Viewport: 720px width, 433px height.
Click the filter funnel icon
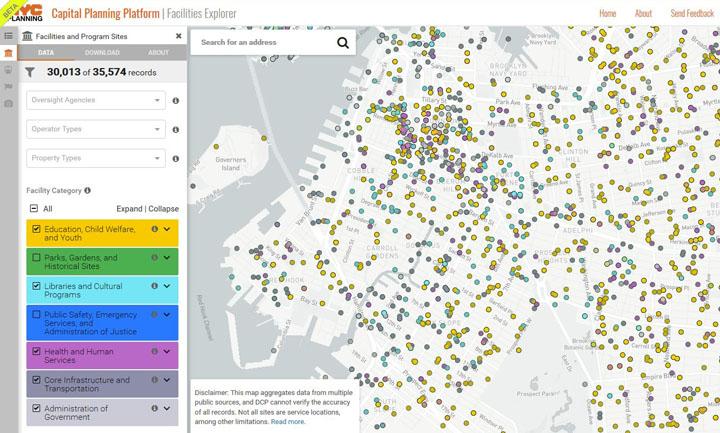pyautogui.click(x=30, y=72)
